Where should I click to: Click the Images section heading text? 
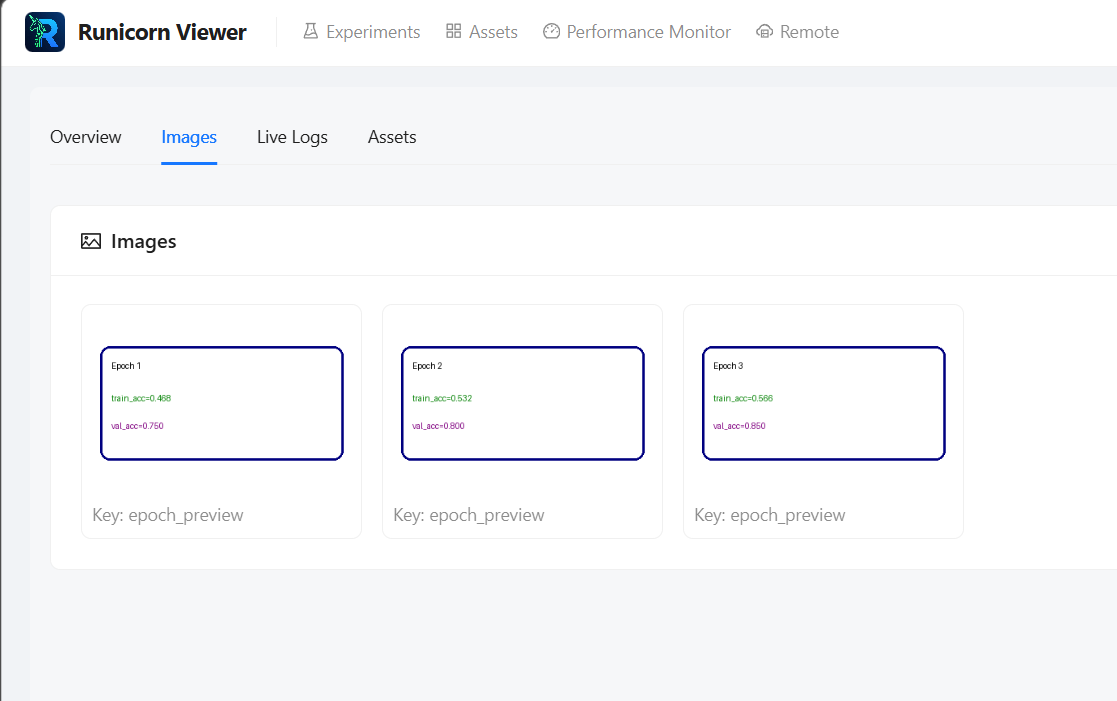144,241
